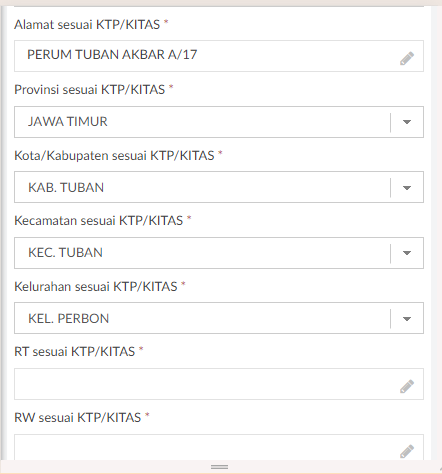The image size is (442, 474).
Task: Select the KEC. TUBAN combo box value
Action: pyautogui.click(x=65, y=252)
